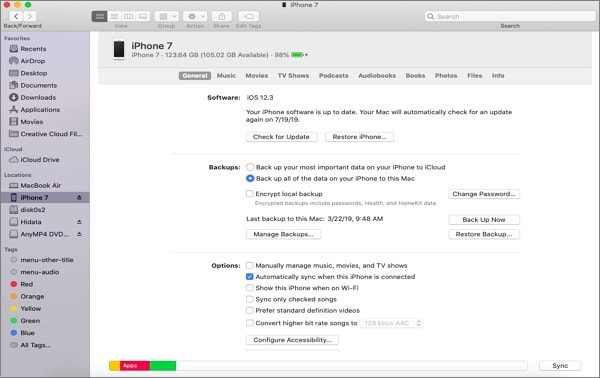Screen dimensions: 600x378
Task: Switch to the Books tab
Action: (x=416, y=76)
